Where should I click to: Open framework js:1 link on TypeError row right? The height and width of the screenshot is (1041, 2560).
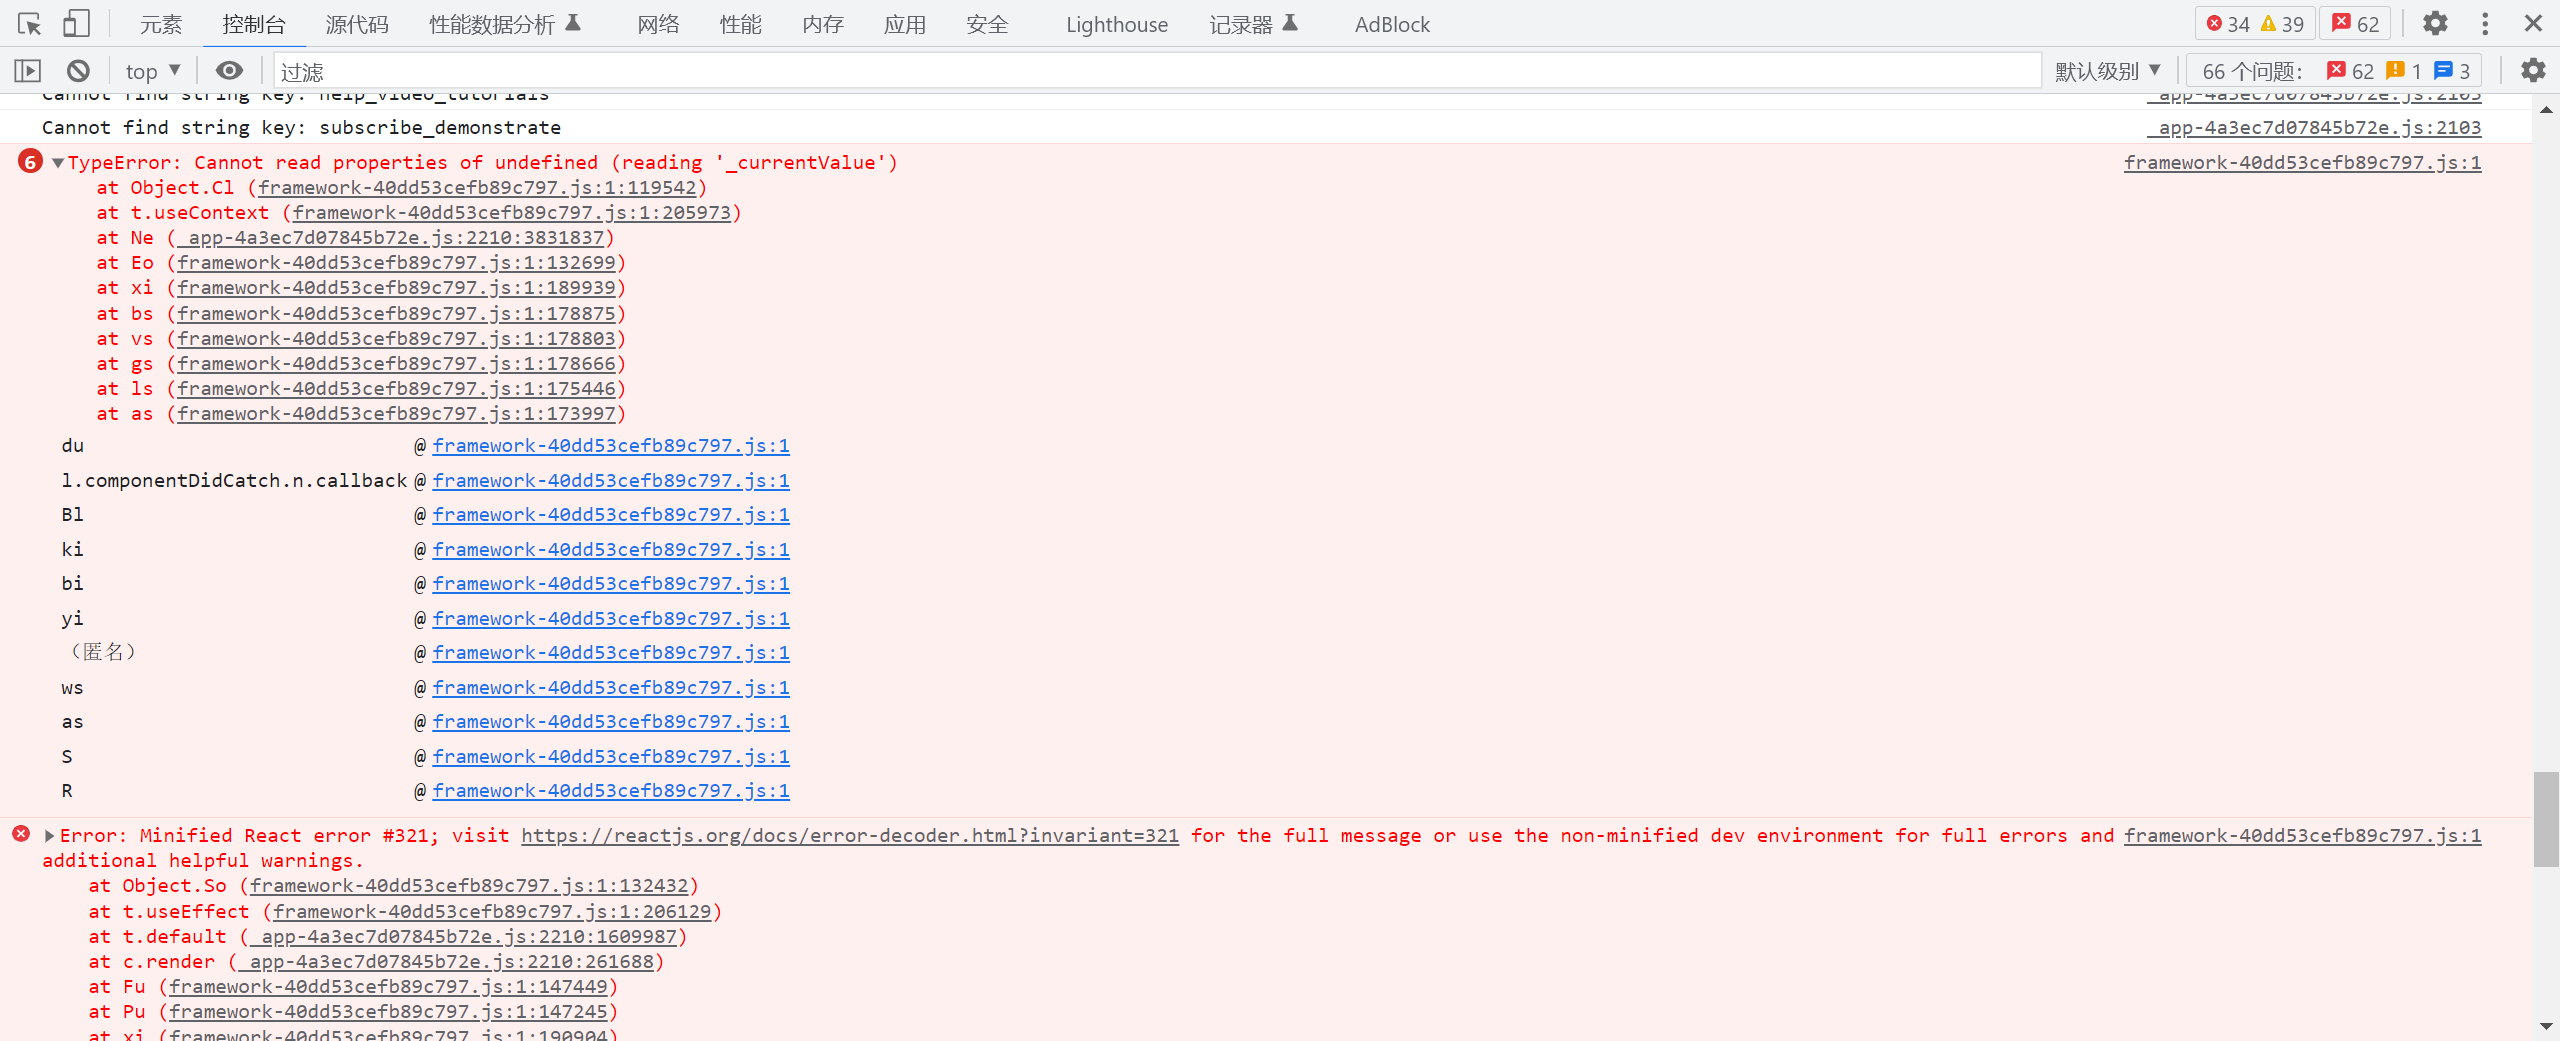click(2302, 162)
